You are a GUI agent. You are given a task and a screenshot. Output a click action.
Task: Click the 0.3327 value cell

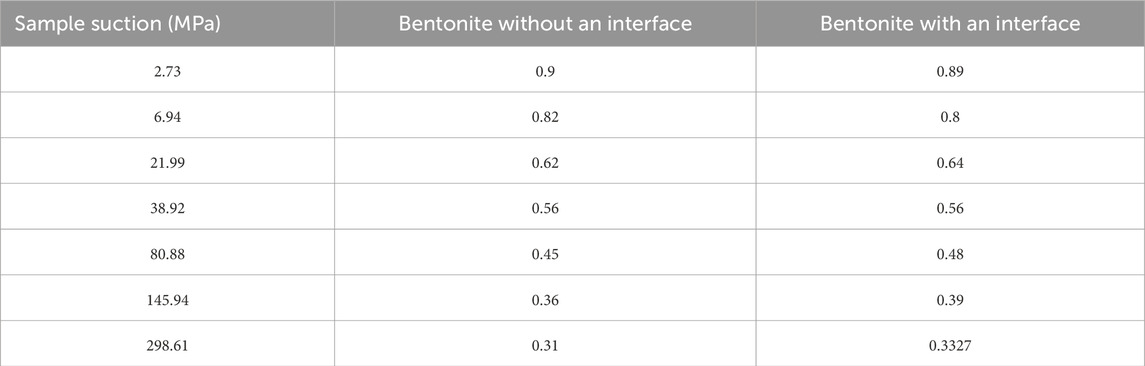click(x=950, y=343)
